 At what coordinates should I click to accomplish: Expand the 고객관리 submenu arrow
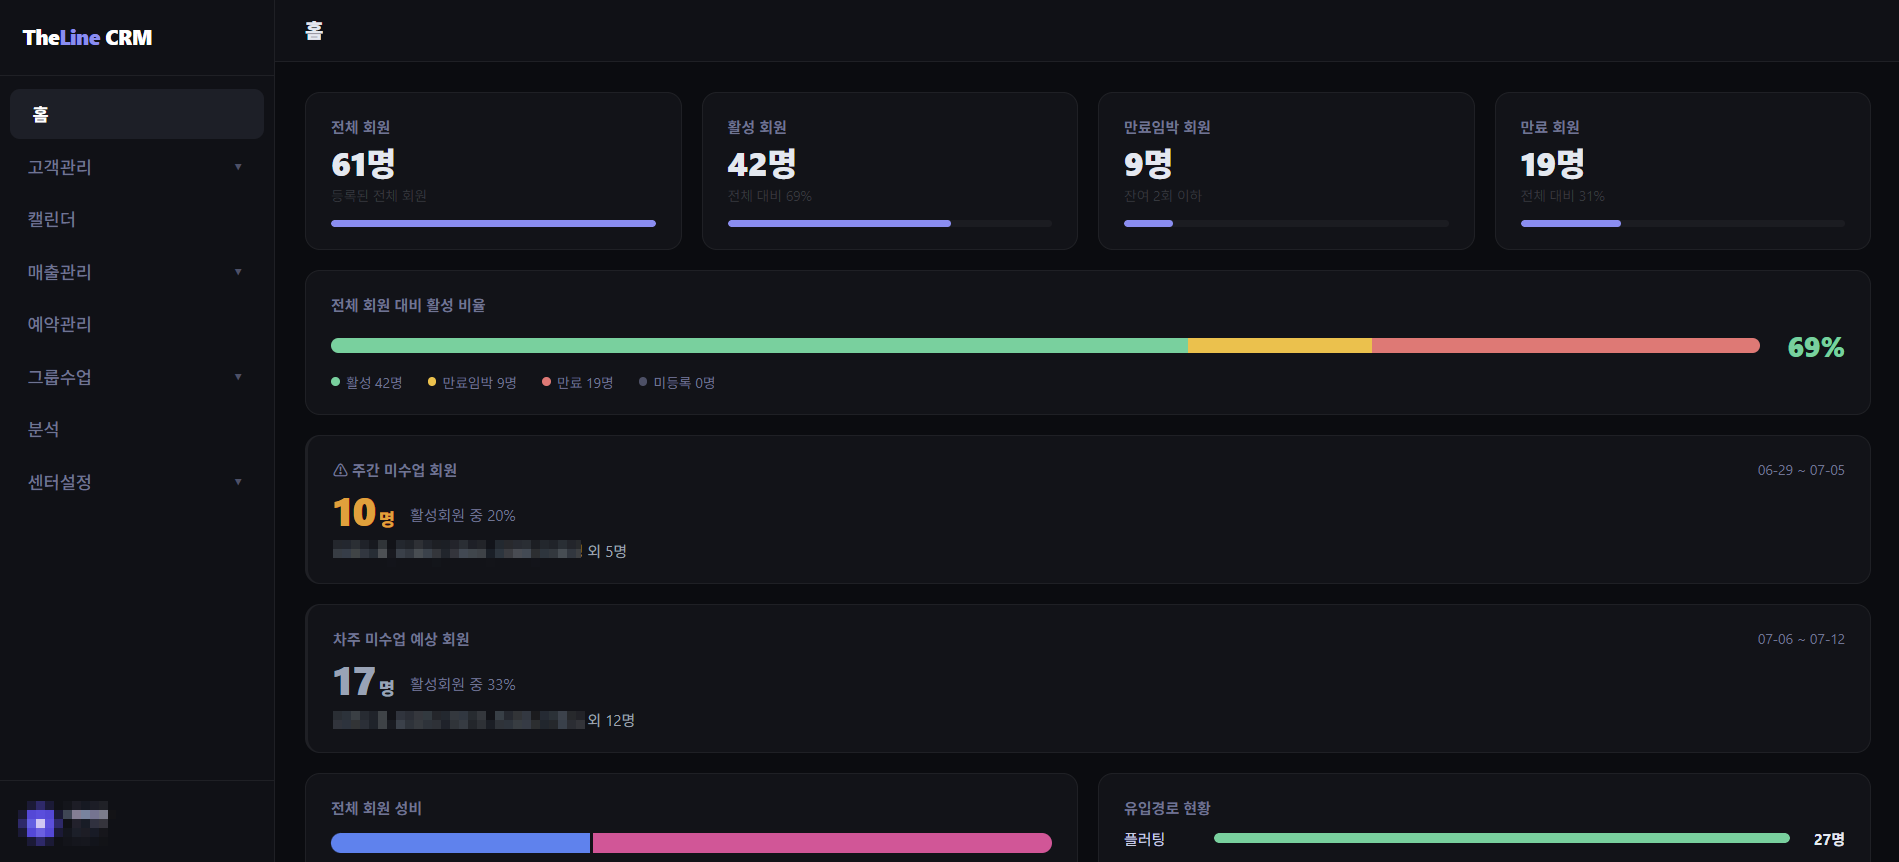click(x=238, y=167)
